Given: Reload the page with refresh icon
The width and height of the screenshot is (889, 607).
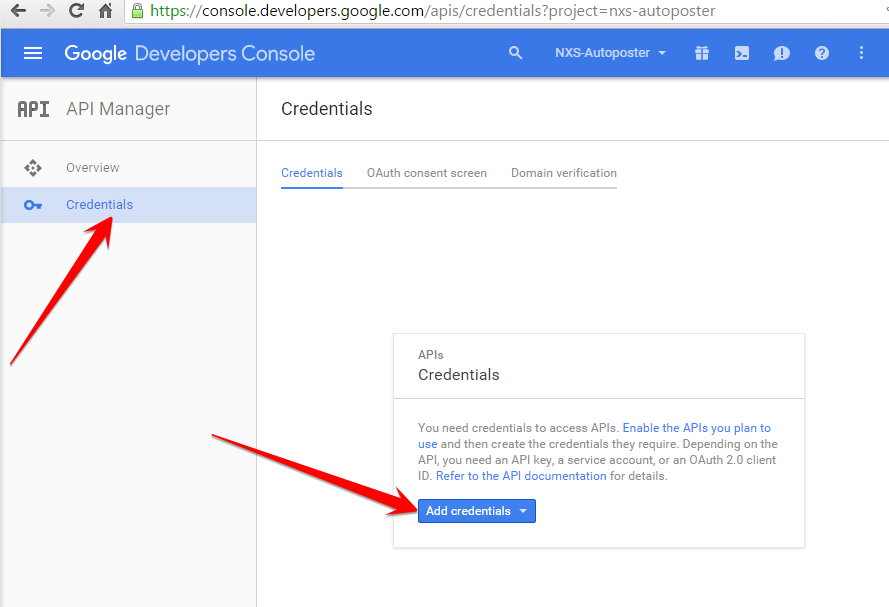Looking at the screenshot, I should pos(77,10).
